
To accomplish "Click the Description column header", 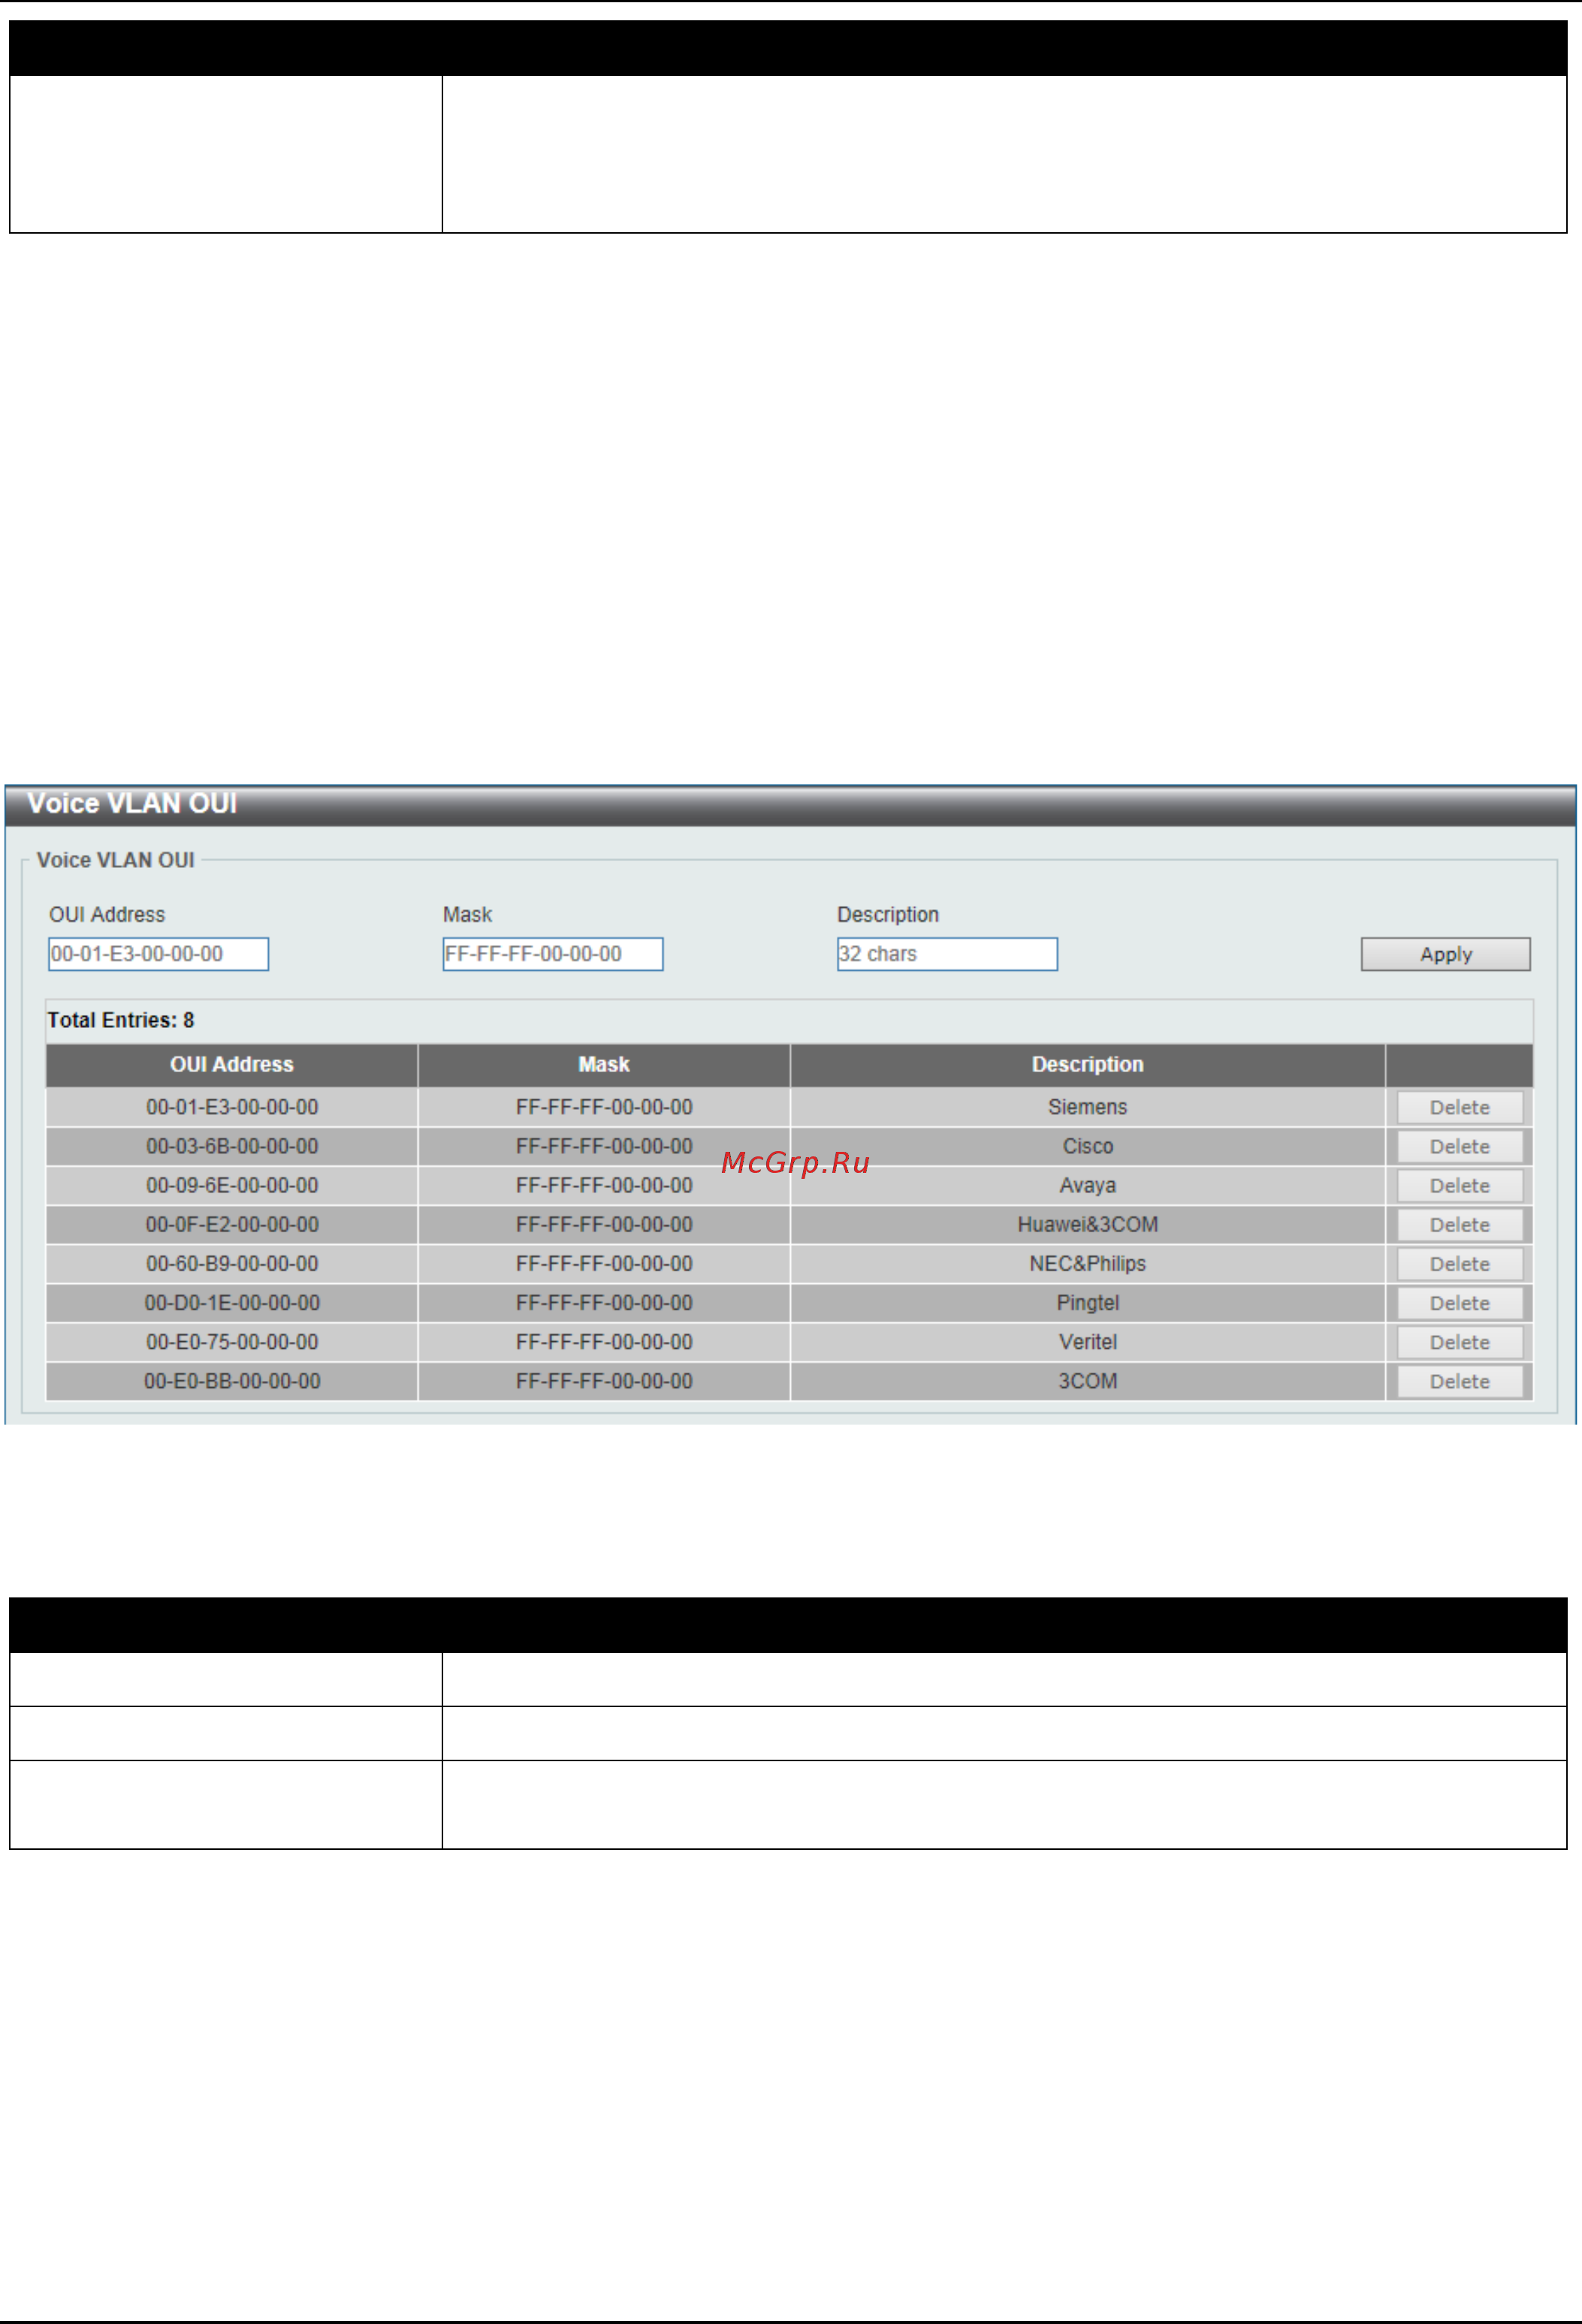I will (1088, 1065).
